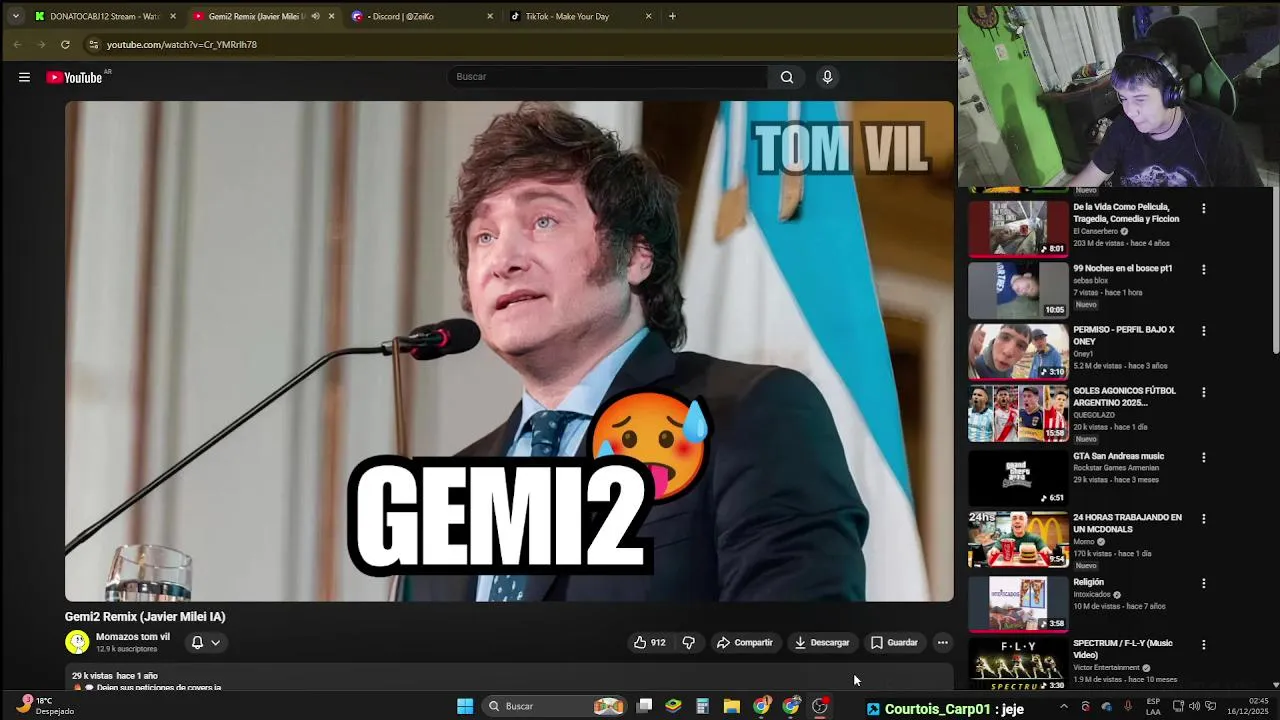The image size is (1280, 720).
Task: Start voice search with the microphone icon
Action: click(827, 77)
